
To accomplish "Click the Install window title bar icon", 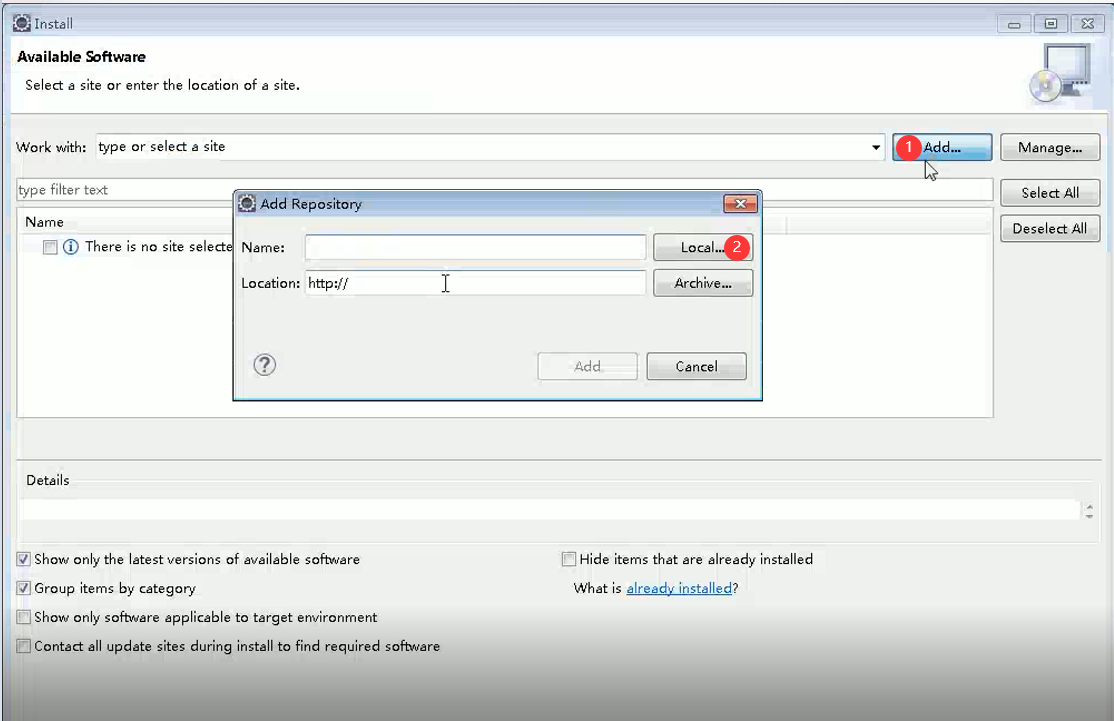I will click(x=22, y=23).
